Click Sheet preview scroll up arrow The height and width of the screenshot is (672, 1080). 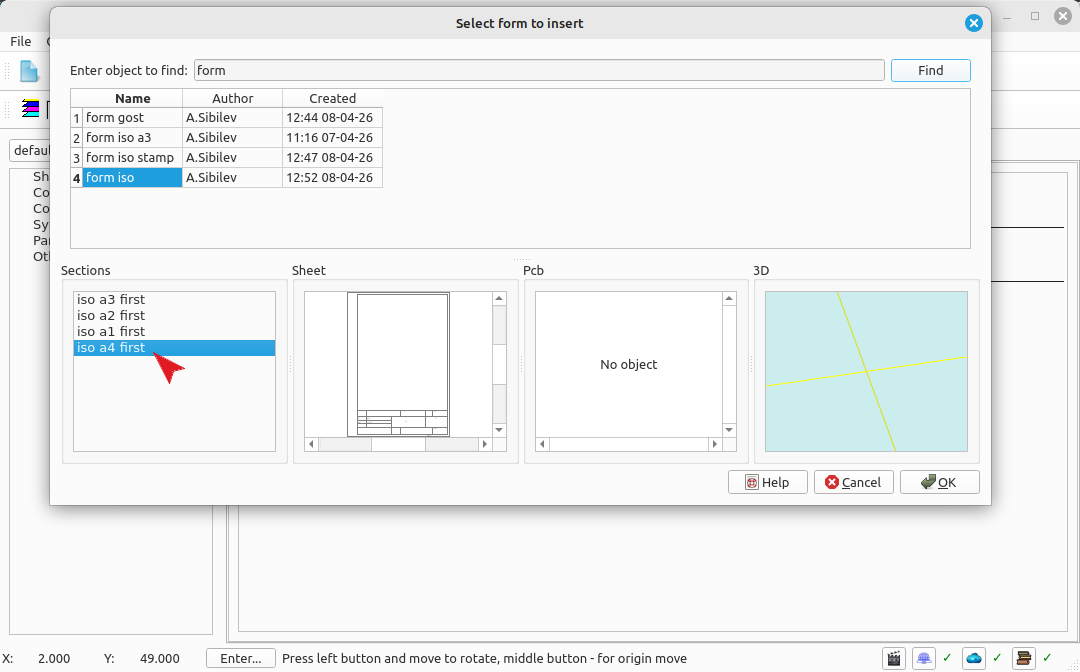499,298
